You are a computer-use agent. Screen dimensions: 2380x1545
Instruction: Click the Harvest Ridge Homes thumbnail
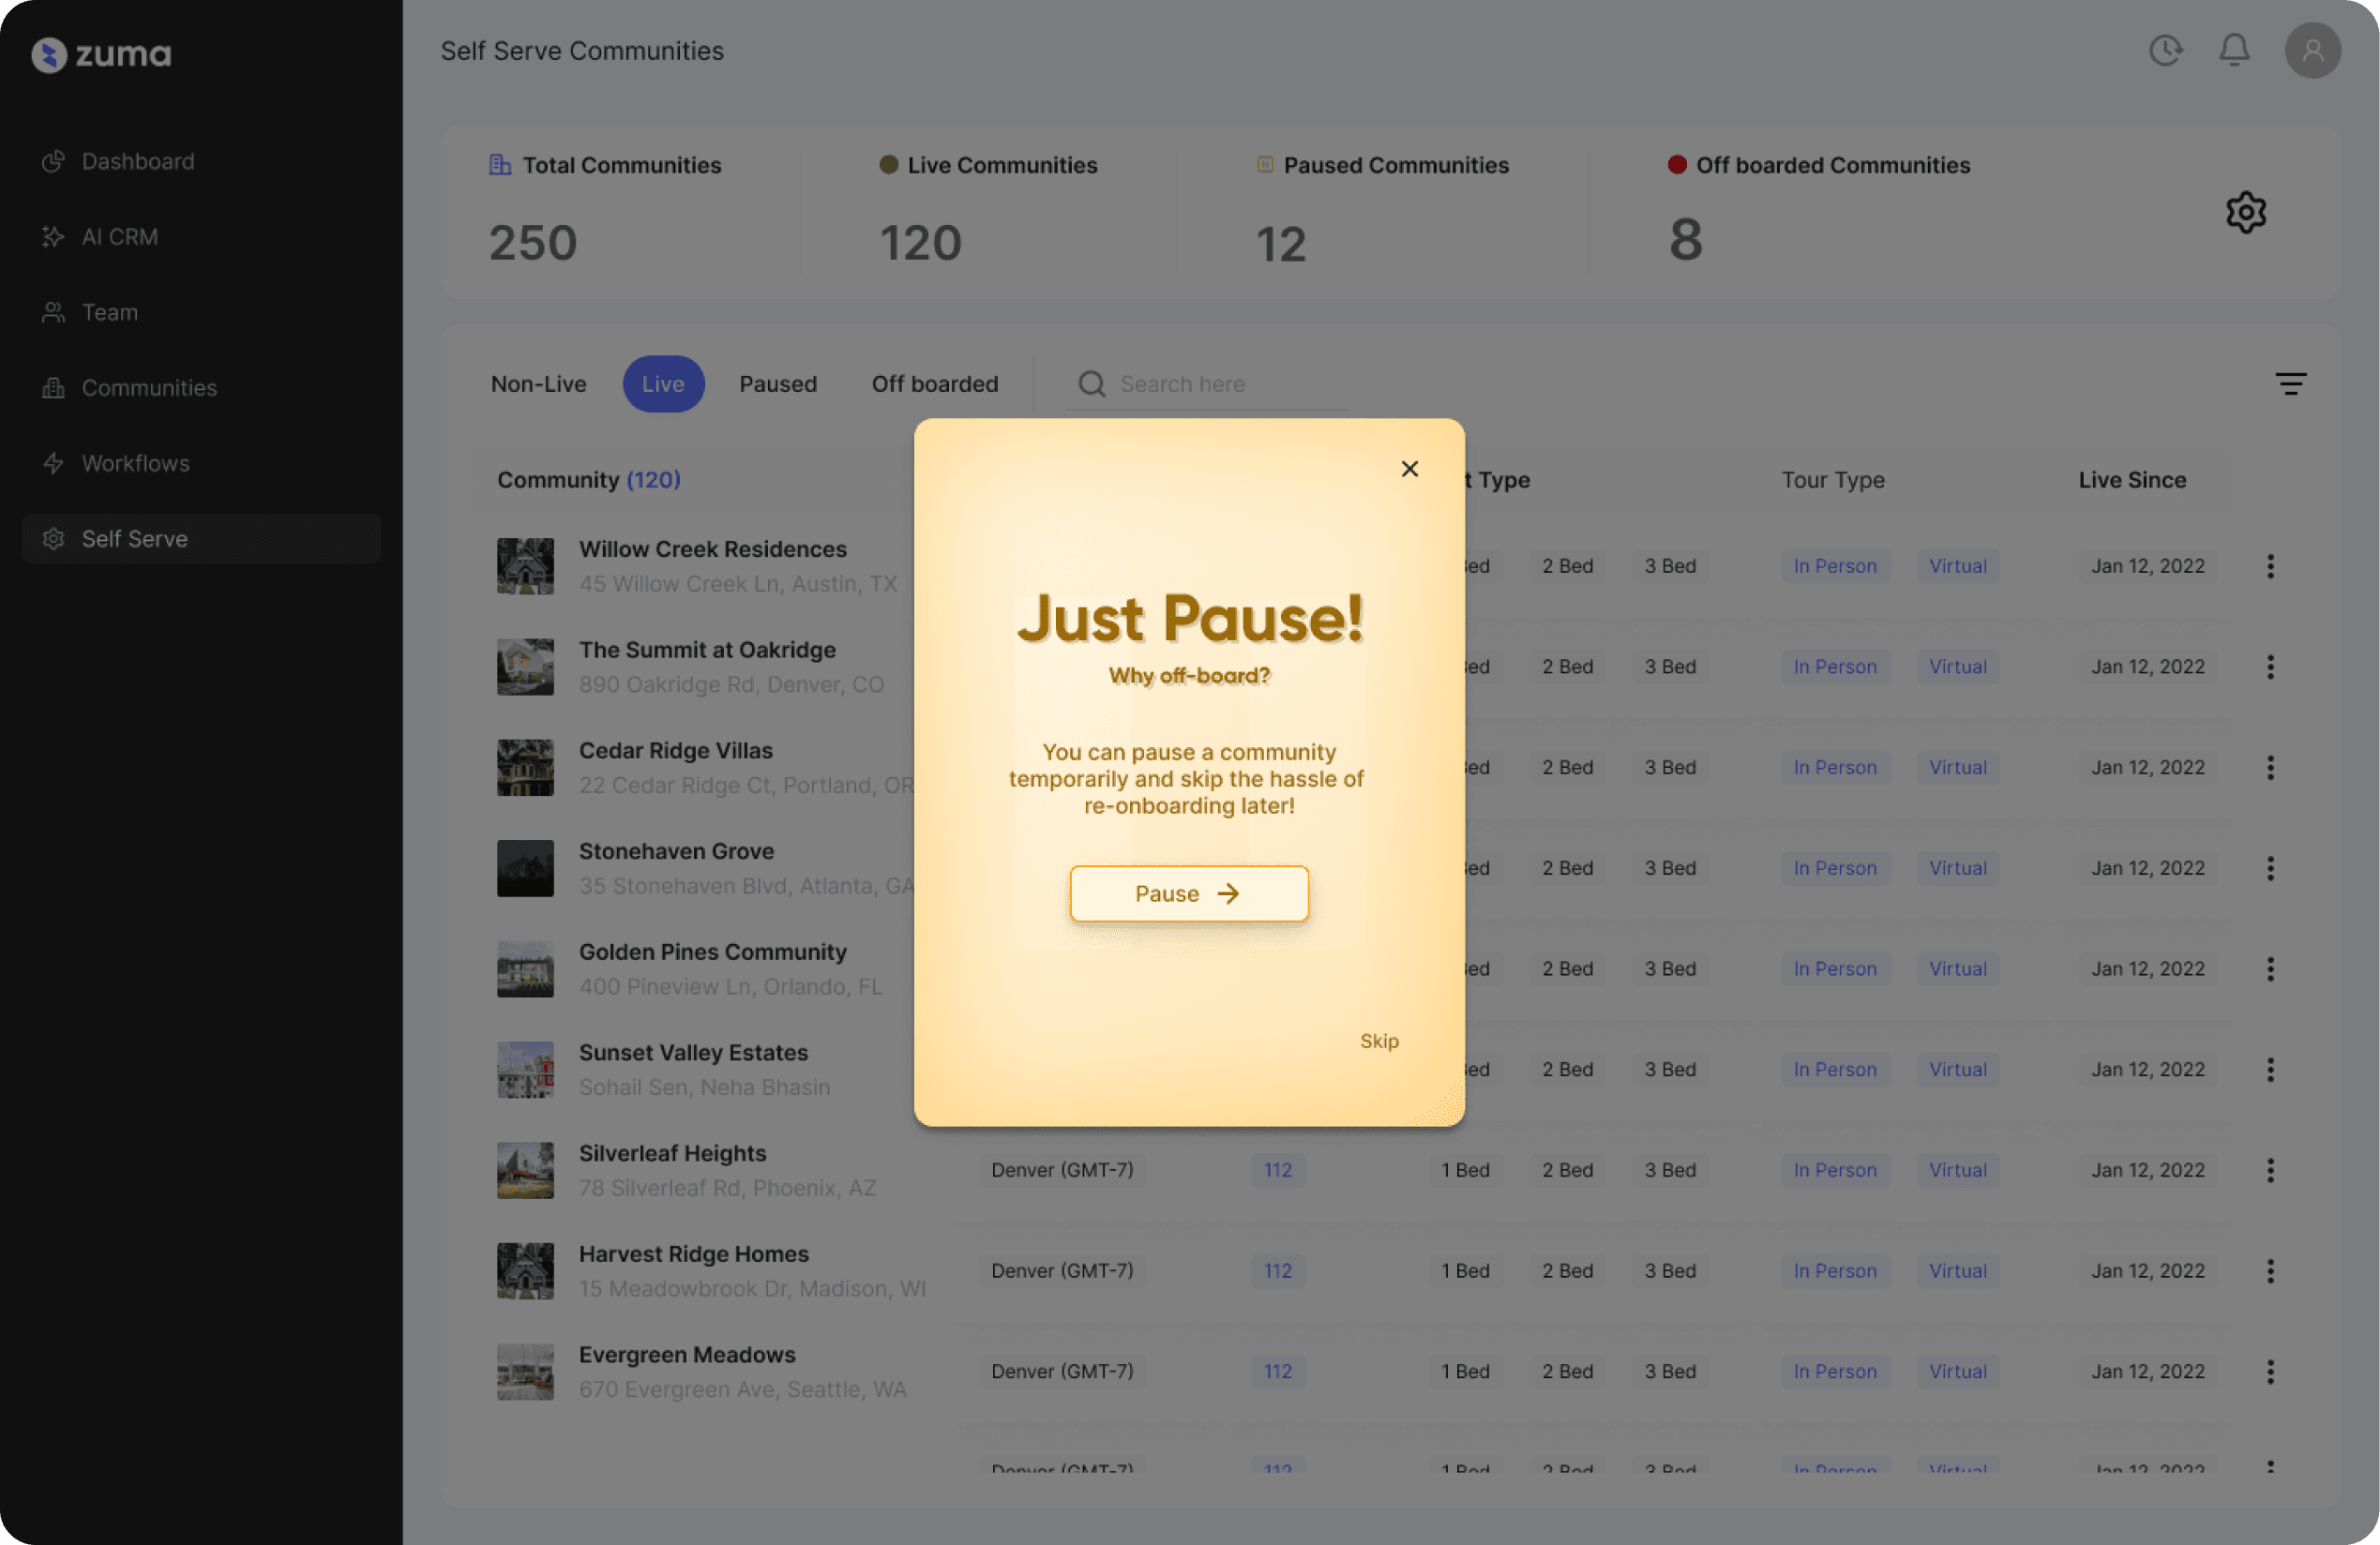pyautogui.click(x=525, y=1270)
